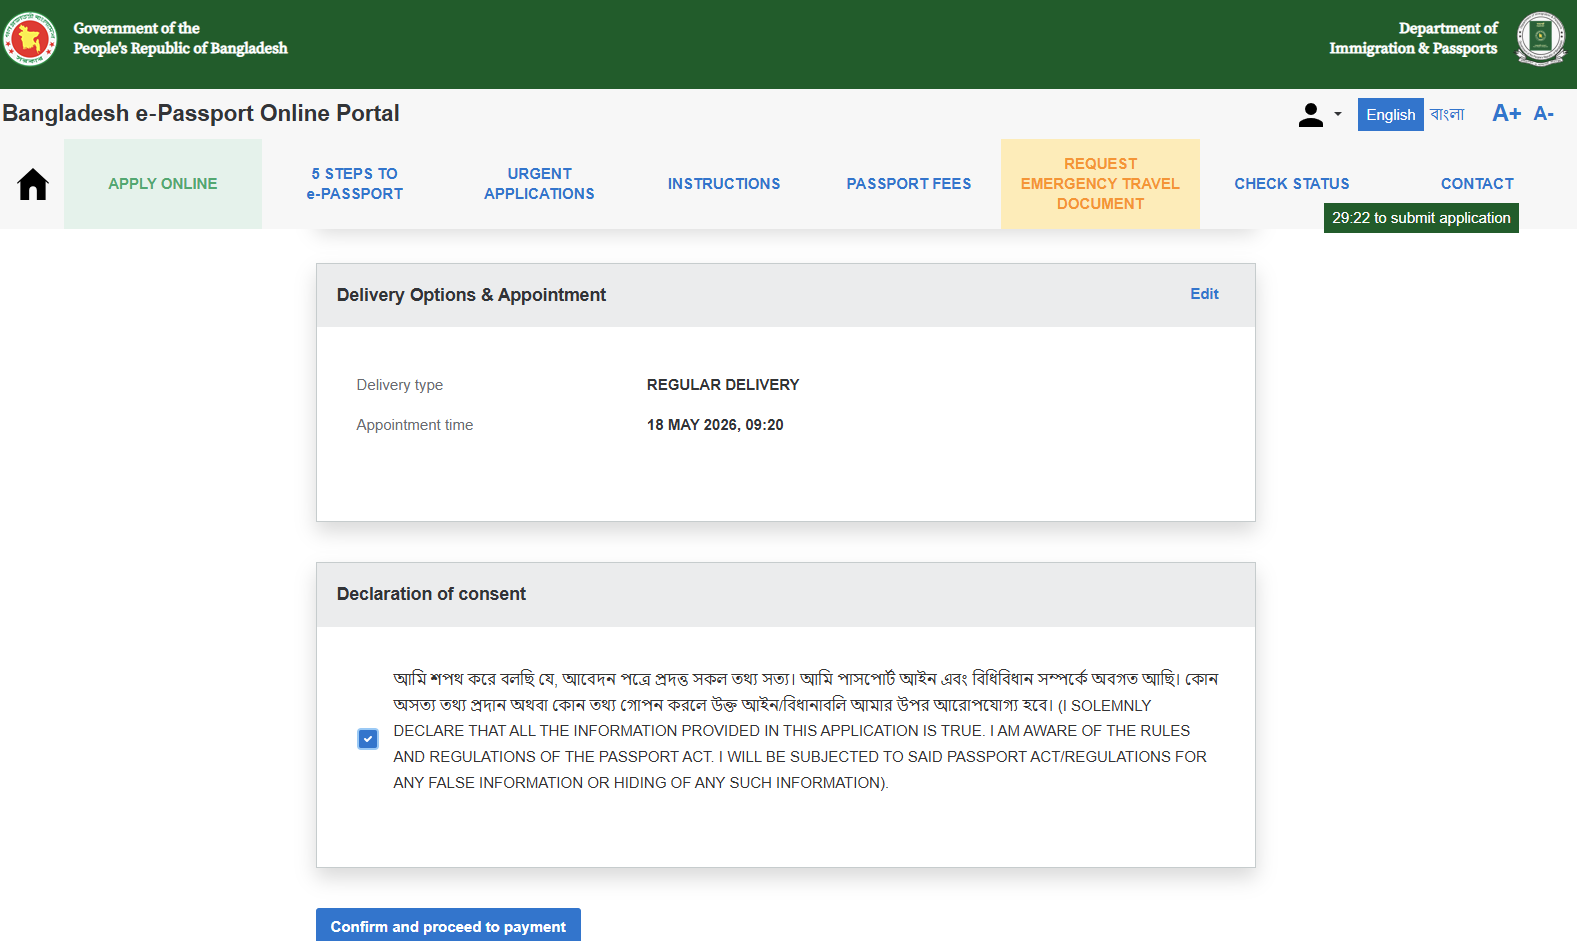Click the Immigration & Passports department seal

tap(1541, 39)
